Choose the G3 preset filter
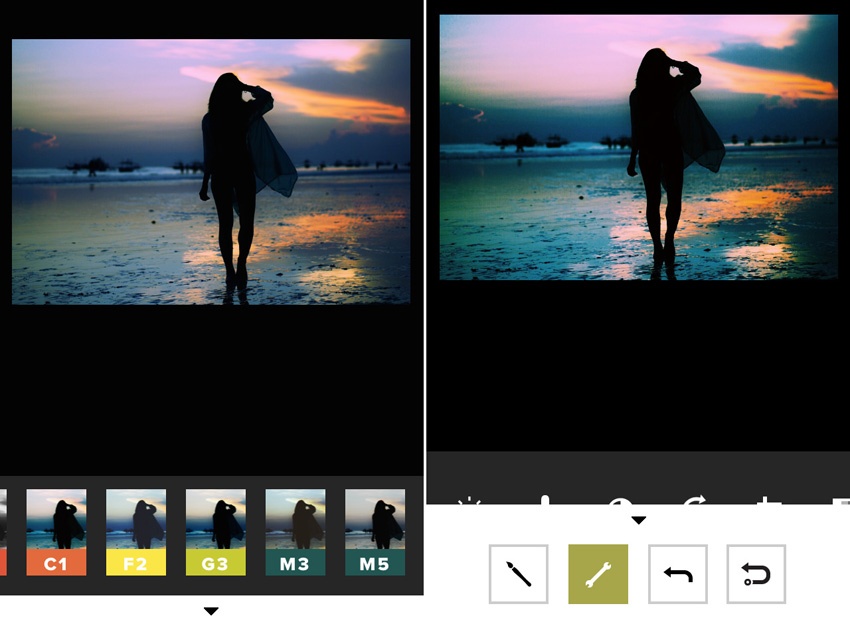 tap(216, 532)
